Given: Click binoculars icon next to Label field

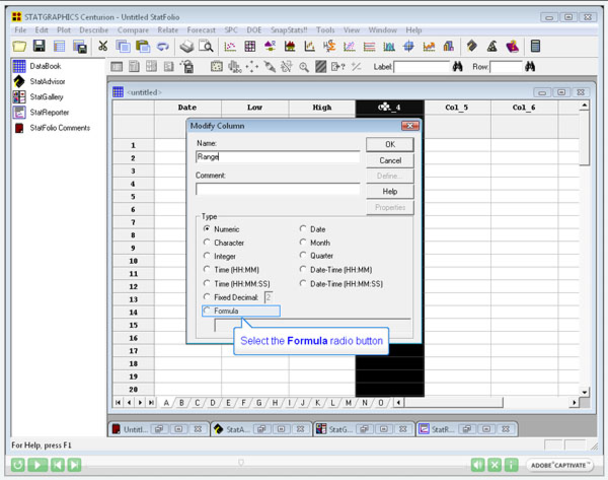Looking at the screenshot, I should (458, 67).
